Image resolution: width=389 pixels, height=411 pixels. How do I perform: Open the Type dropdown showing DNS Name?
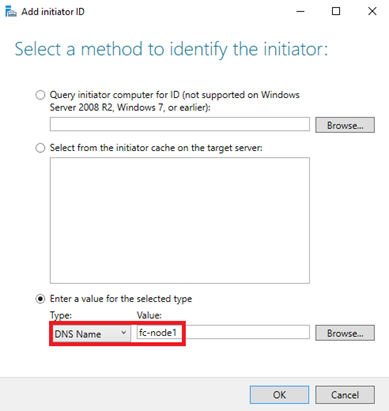tap(90, 334)
